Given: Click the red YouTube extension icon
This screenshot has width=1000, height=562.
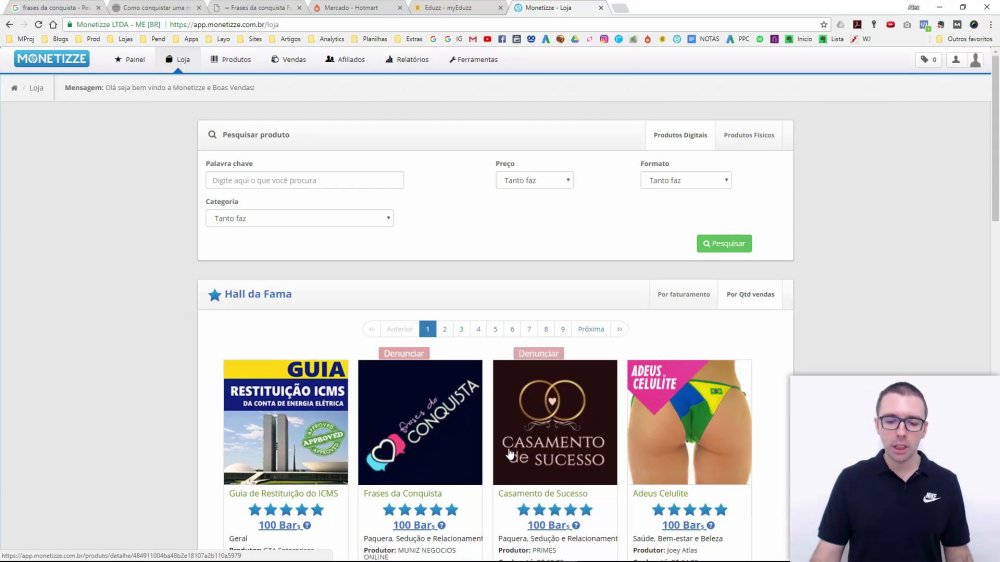Looking at the screenshot, I should pos(890,24).
